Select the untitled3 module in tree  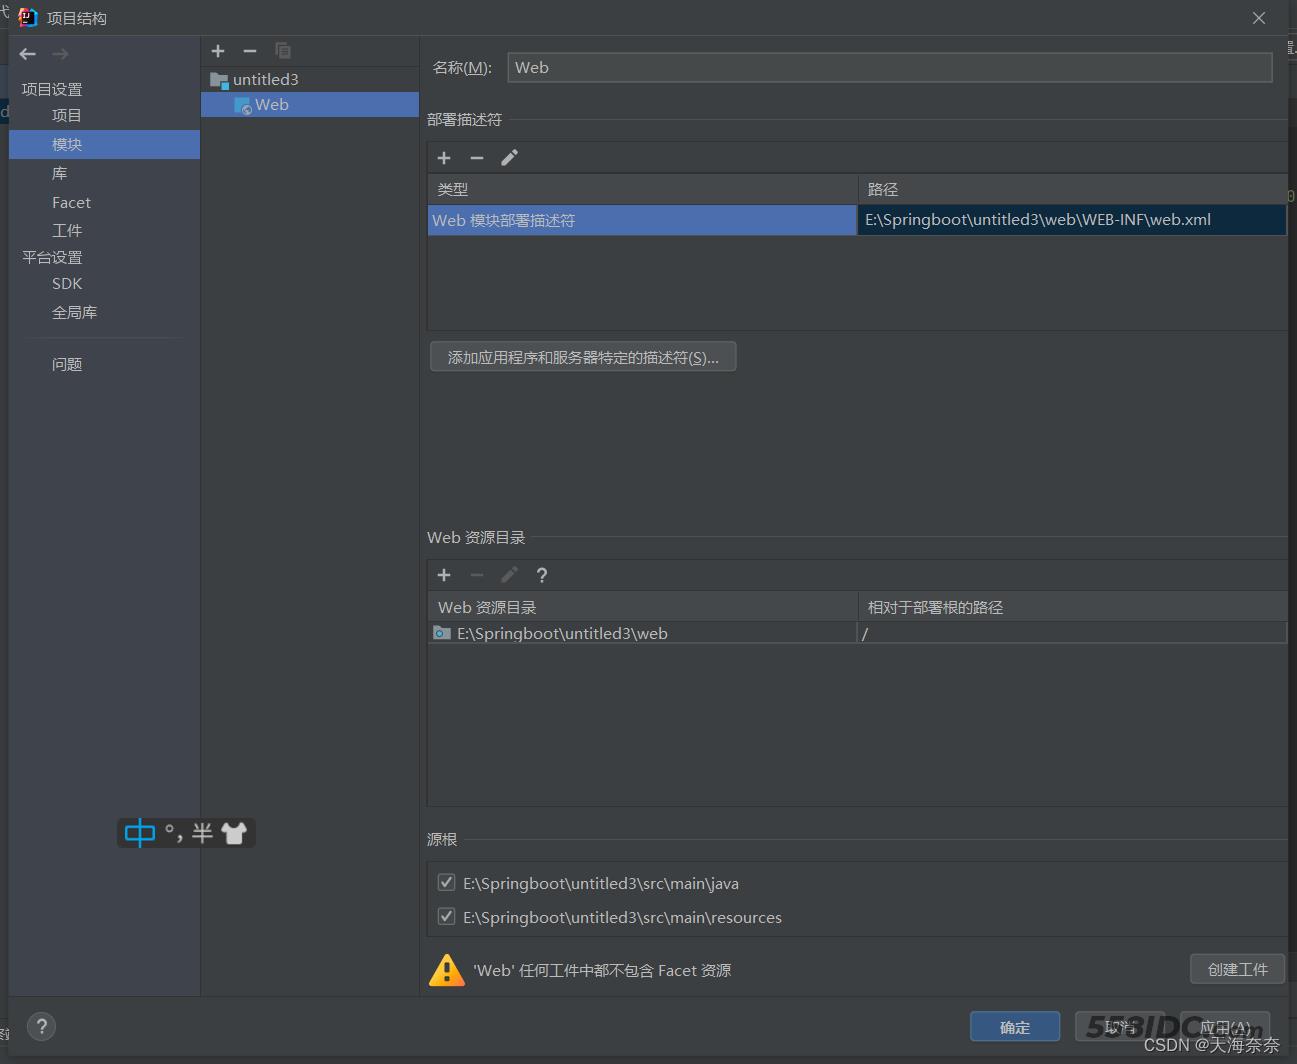coord(265,79)
